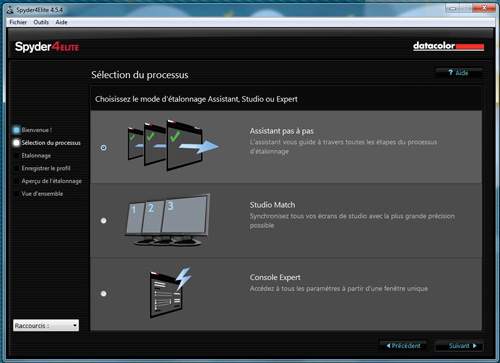Viewport: 500px width, 363px height.
Task: Minimize the Spyder4Elite window
Action: [453, 8]
